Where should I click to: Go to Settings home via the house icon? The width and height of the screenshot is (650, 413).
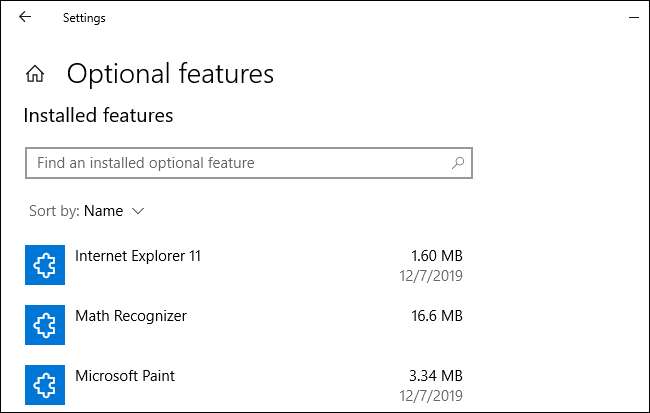(35, 74)
